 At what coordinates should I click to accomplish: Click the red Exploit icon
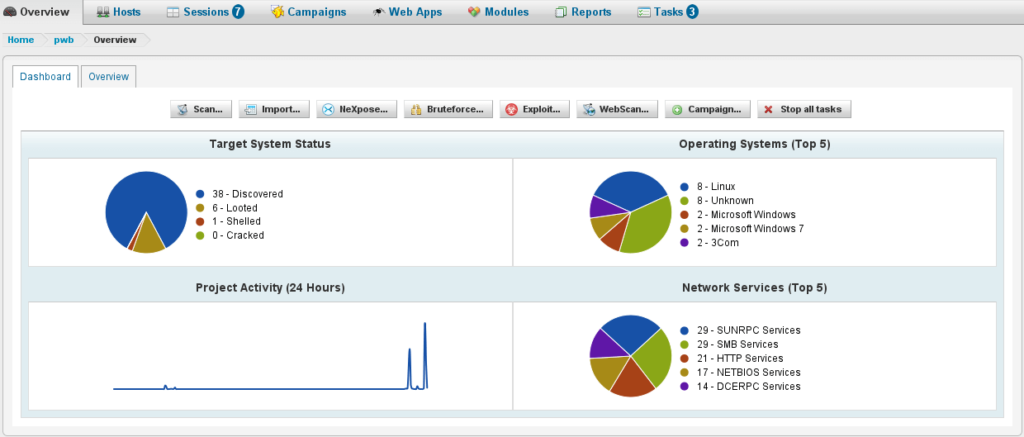(x=511, y=109)
